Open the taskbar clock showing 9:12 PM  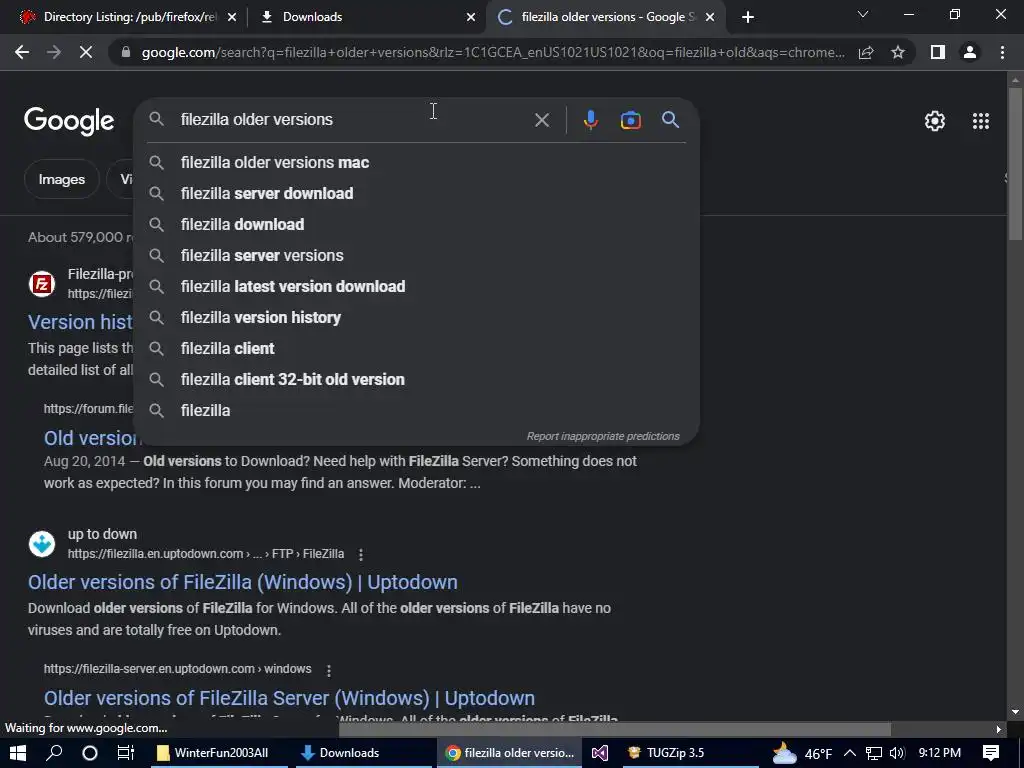tap(939, 753)
